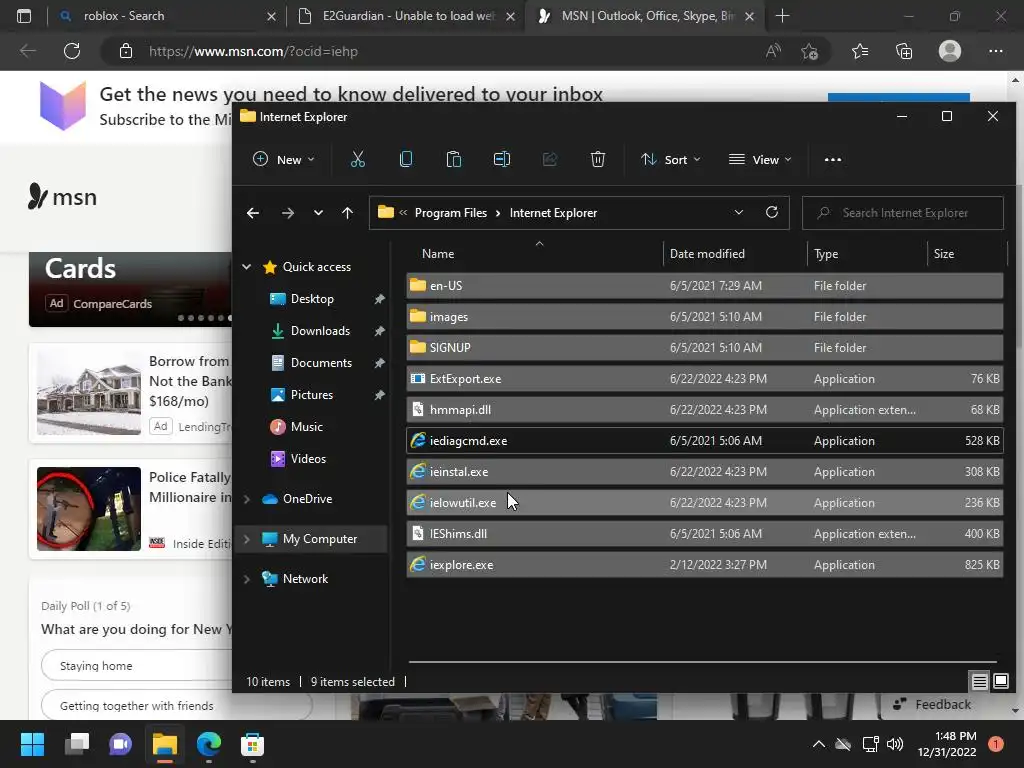Add this page to favorites star icon
Viewport: 1024px width, 768px height.
click(x=810, y=51)
